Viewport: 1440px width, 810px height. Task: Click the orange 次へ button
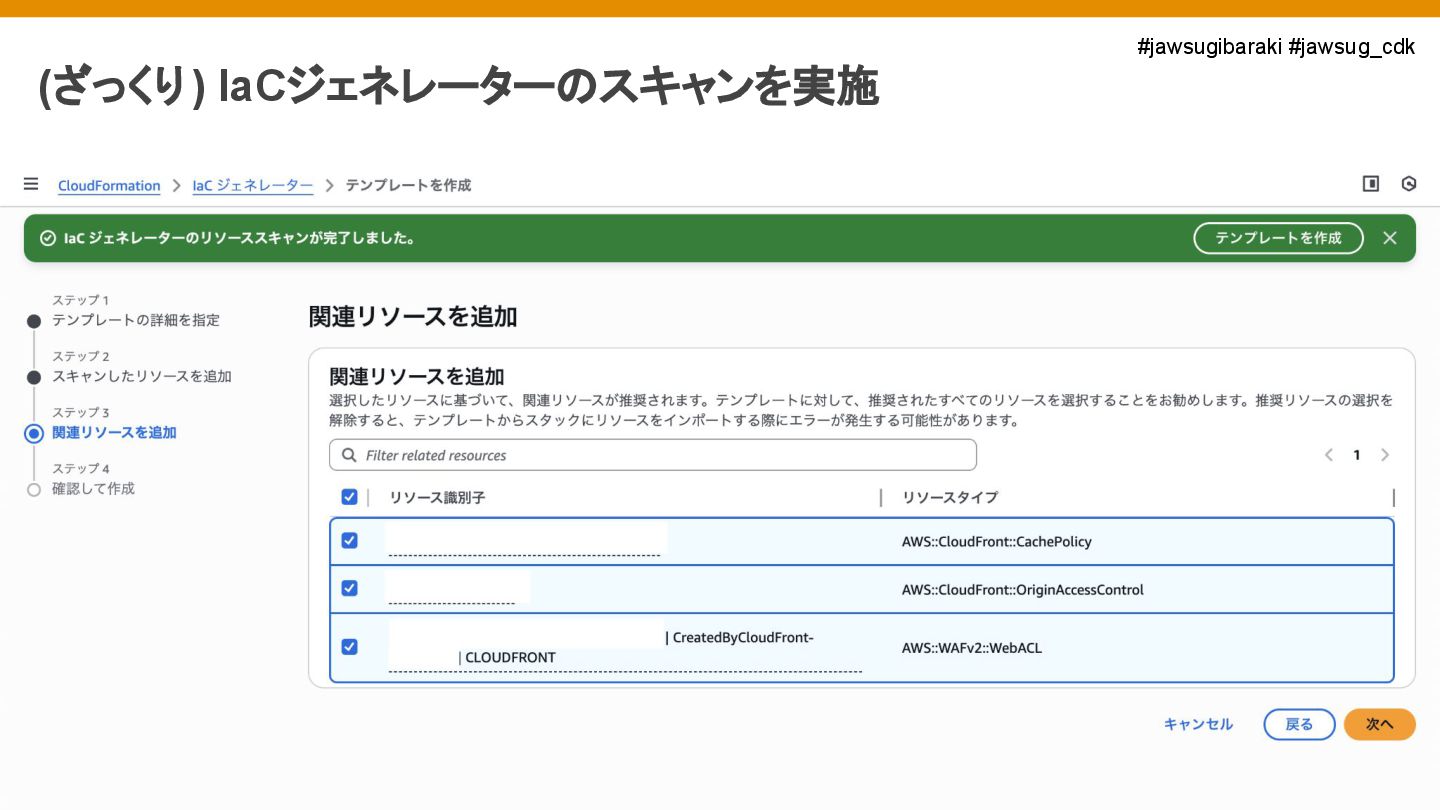tap(1380, 724)
